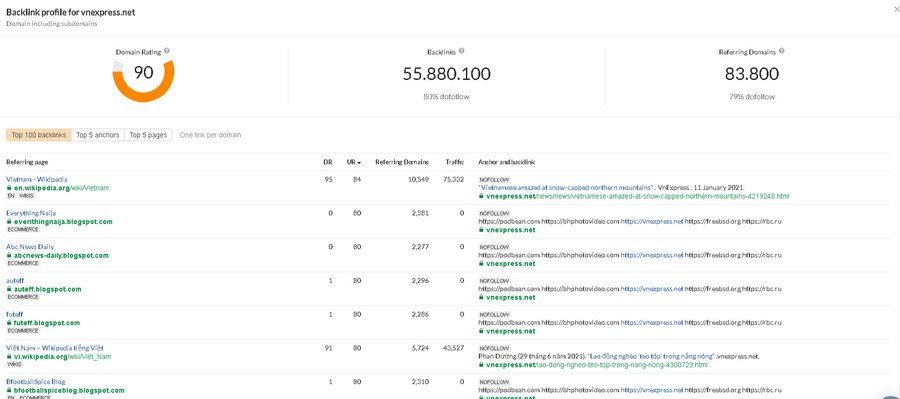
Task: Click the lock icon before everithingnaija.blogspot.com
Action: pos(9,222)
